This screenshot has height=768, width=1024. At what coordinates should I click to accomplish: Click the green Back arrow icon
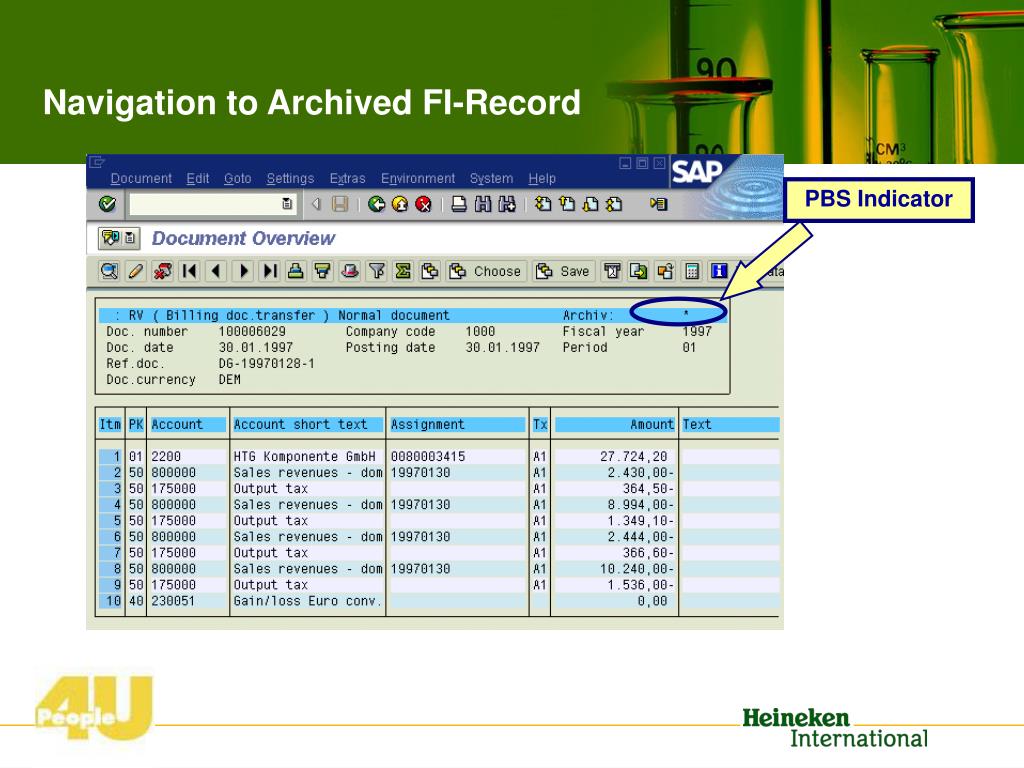(376, 204)
